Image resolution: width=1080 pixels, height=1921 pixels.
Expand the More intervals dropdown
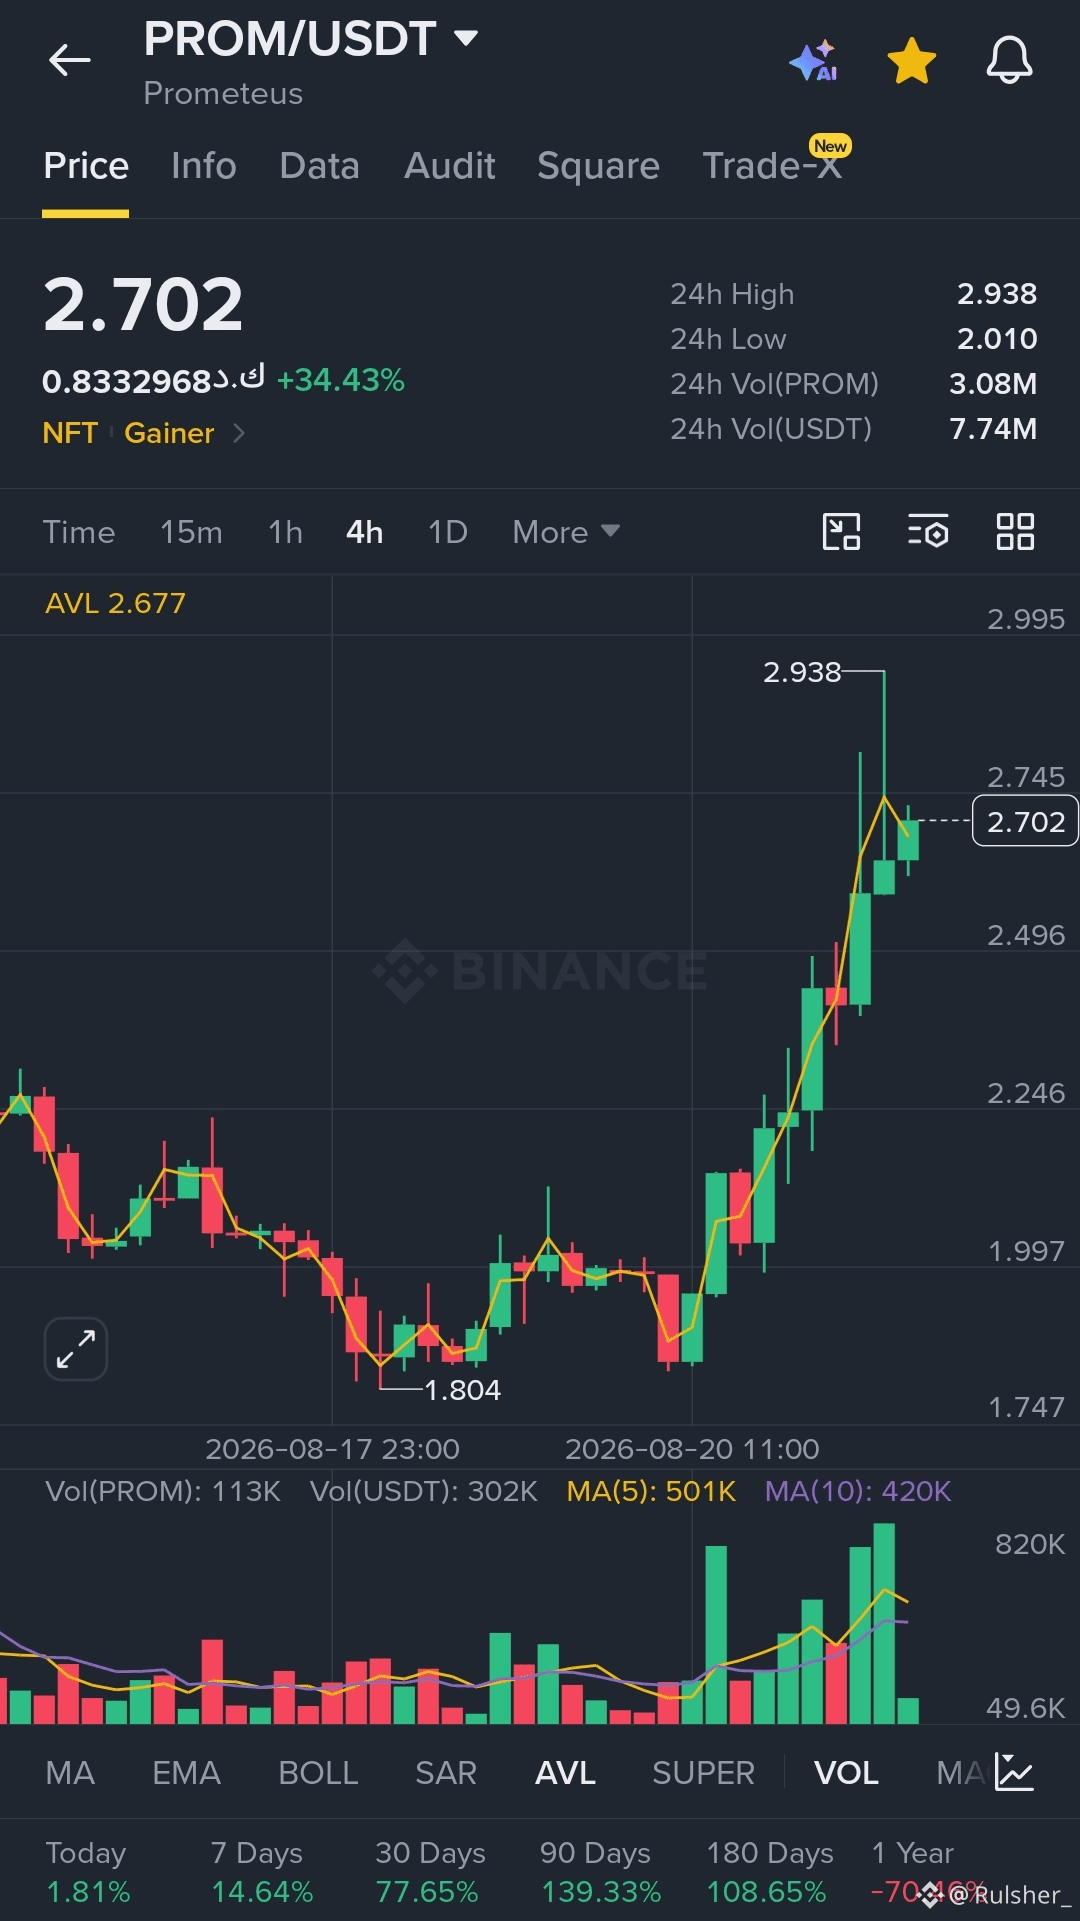tap(566, 532)
